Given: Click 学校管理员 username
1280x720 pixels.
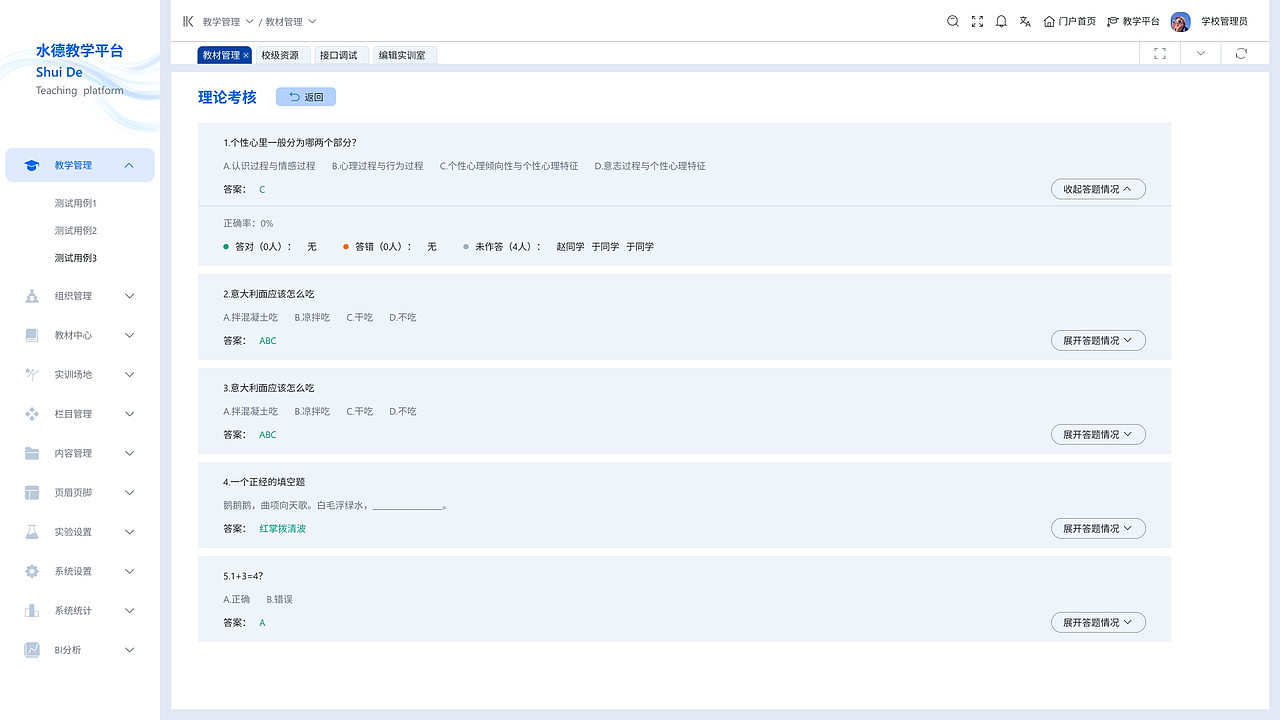Looking at the screenshot, I should pyautogui.click(x=1224, y=21).
